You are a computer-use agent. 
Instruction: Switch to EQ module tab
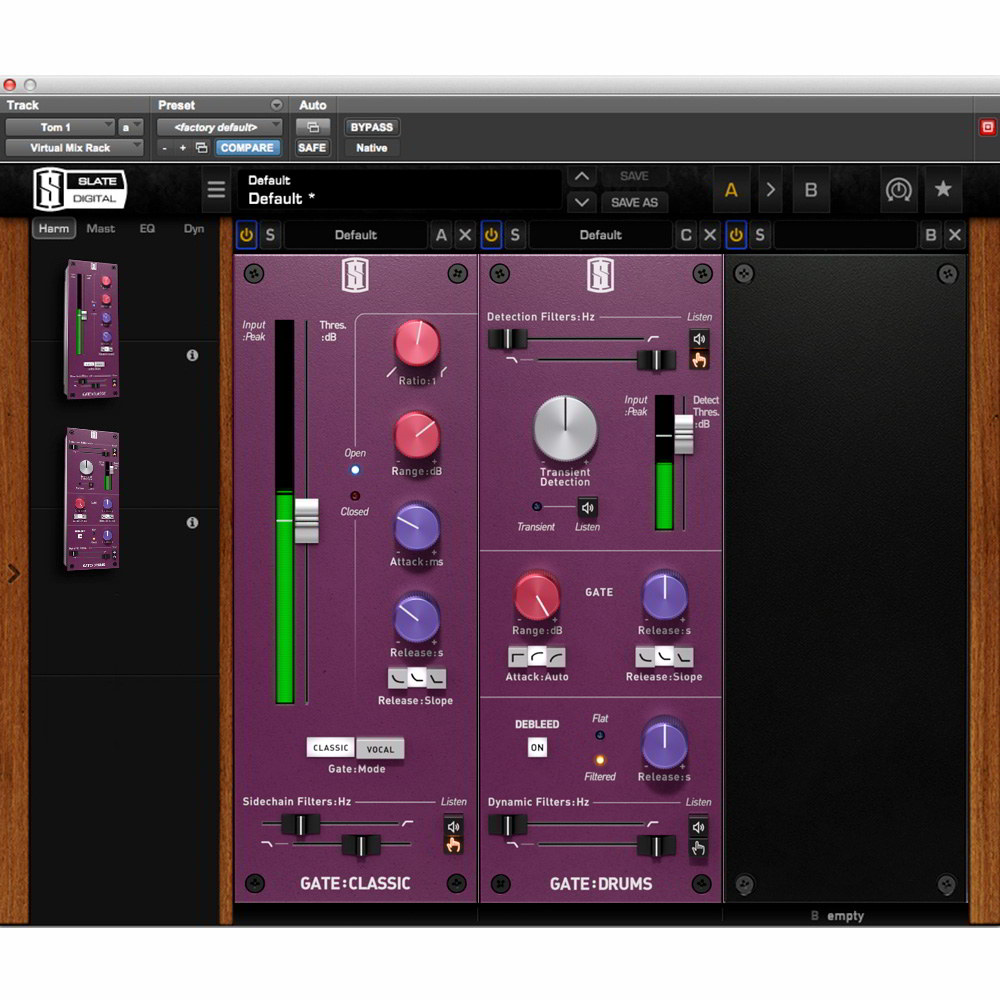point(147,228)
